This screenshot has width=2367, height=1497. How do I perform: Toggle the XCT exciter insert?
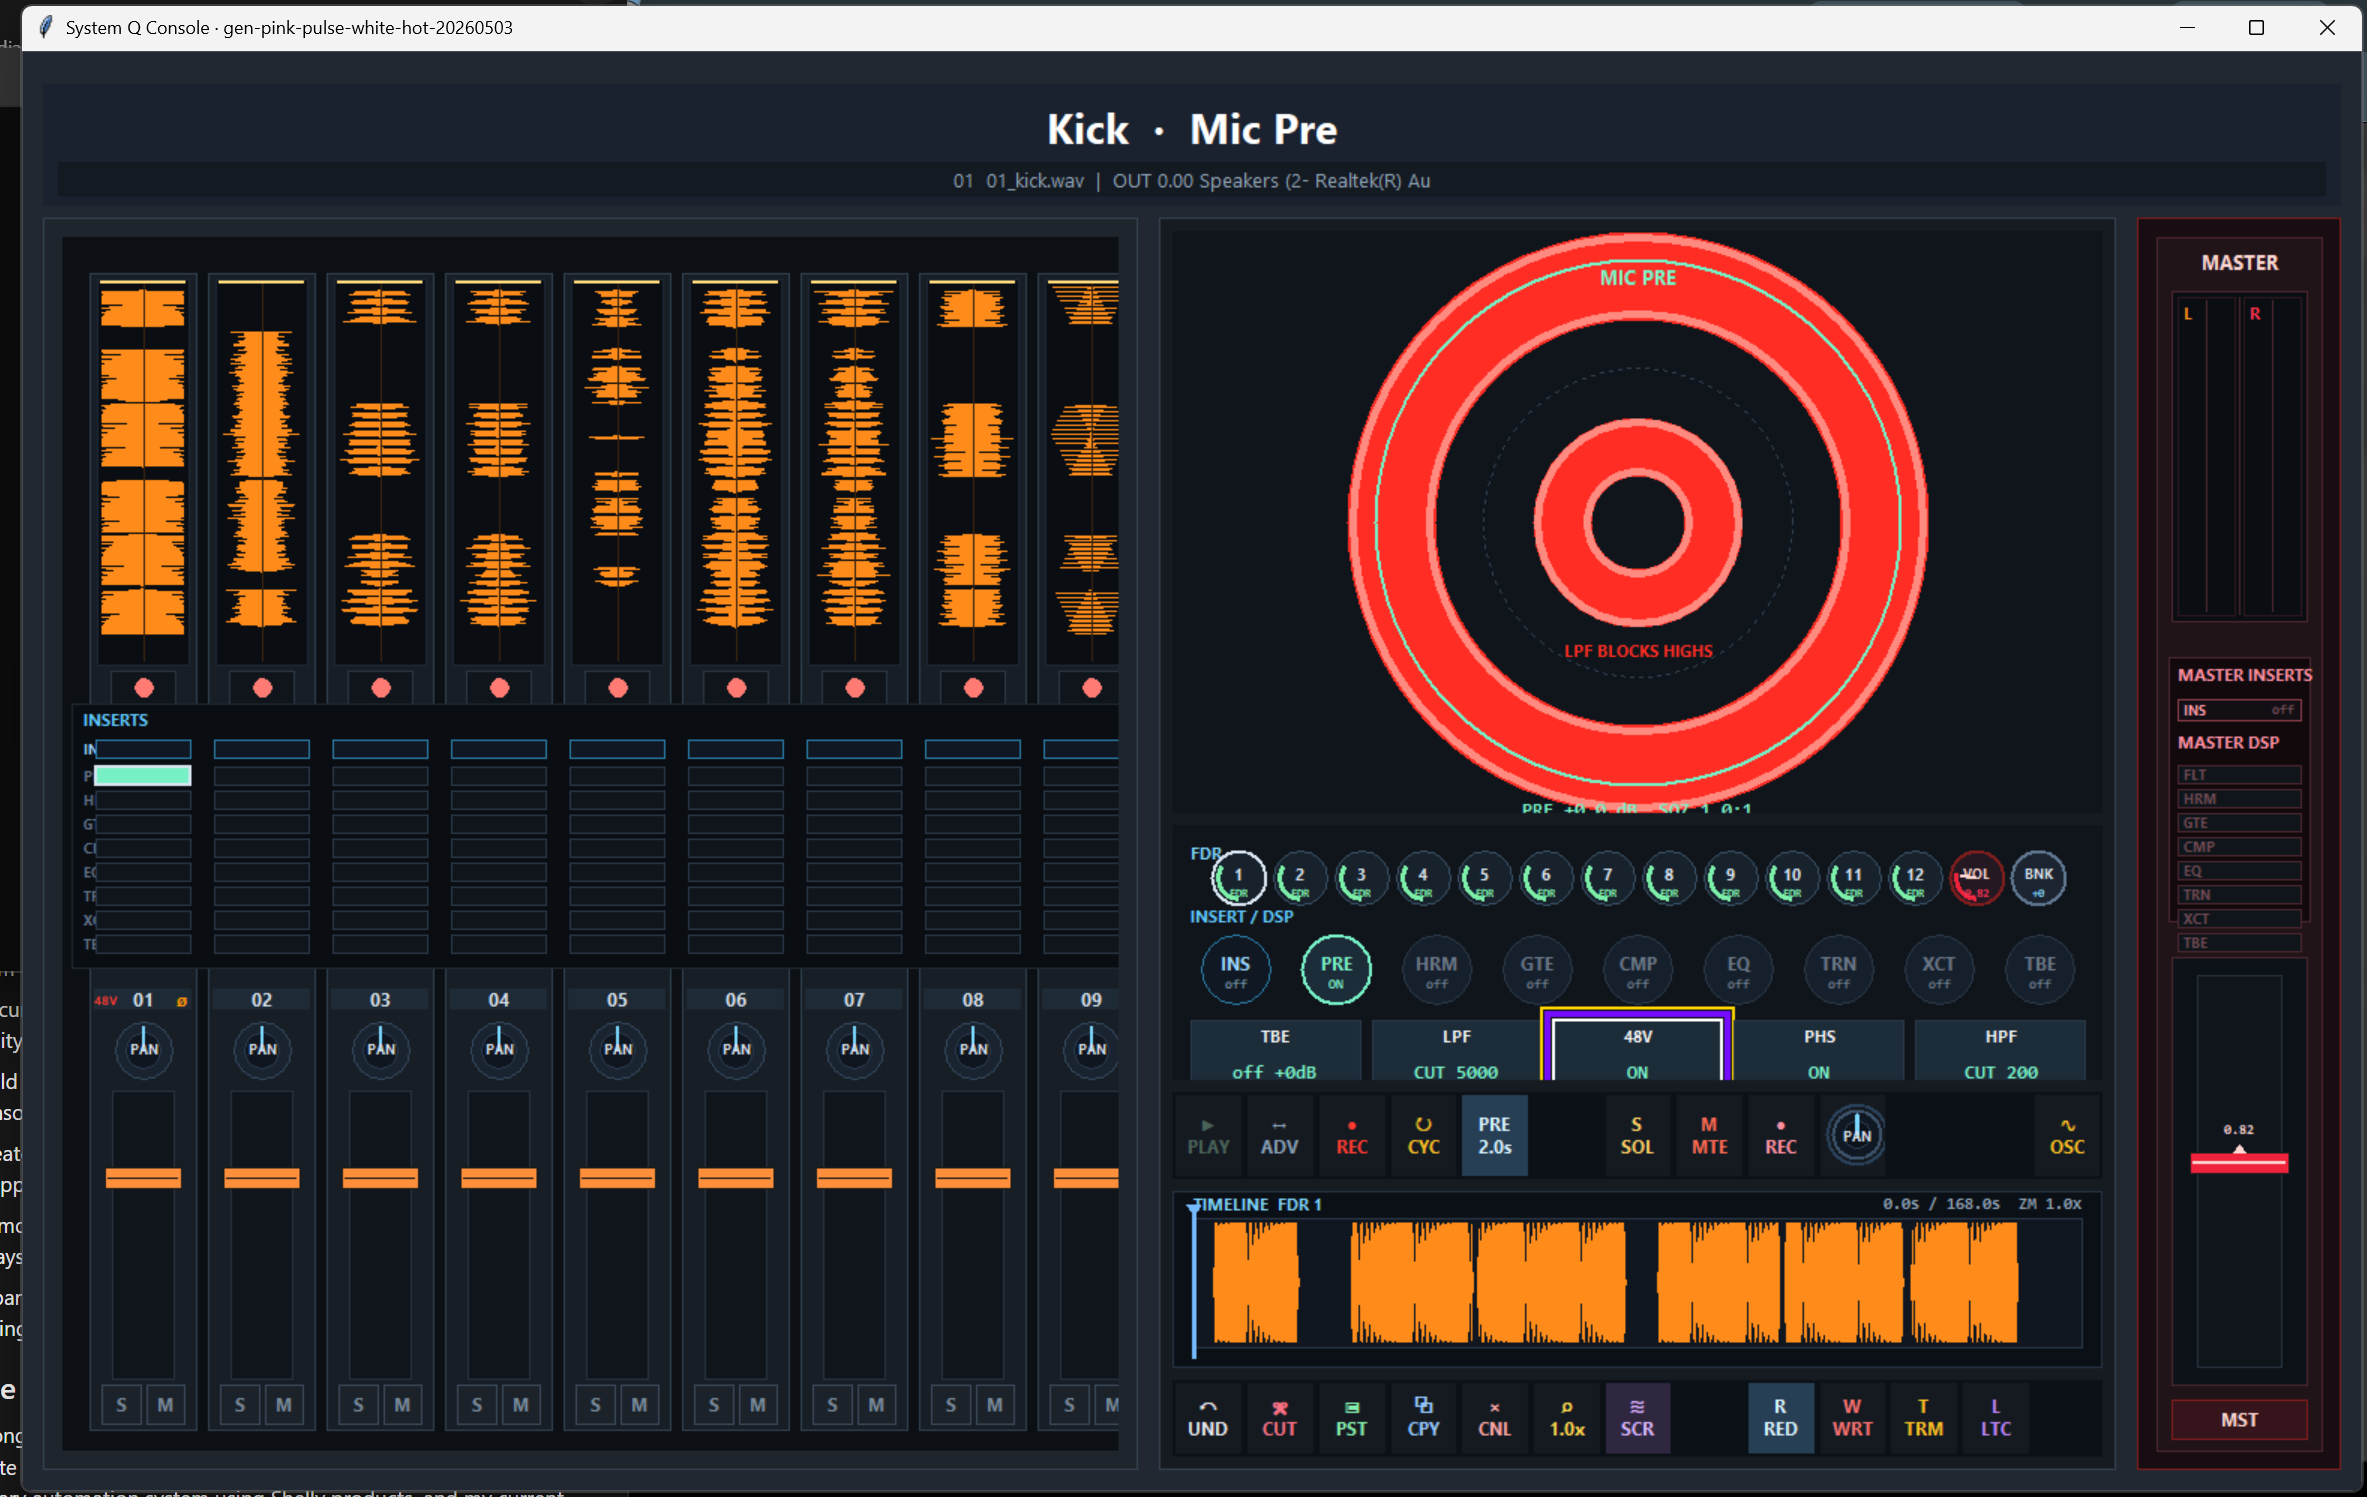tap(1938, 969)
